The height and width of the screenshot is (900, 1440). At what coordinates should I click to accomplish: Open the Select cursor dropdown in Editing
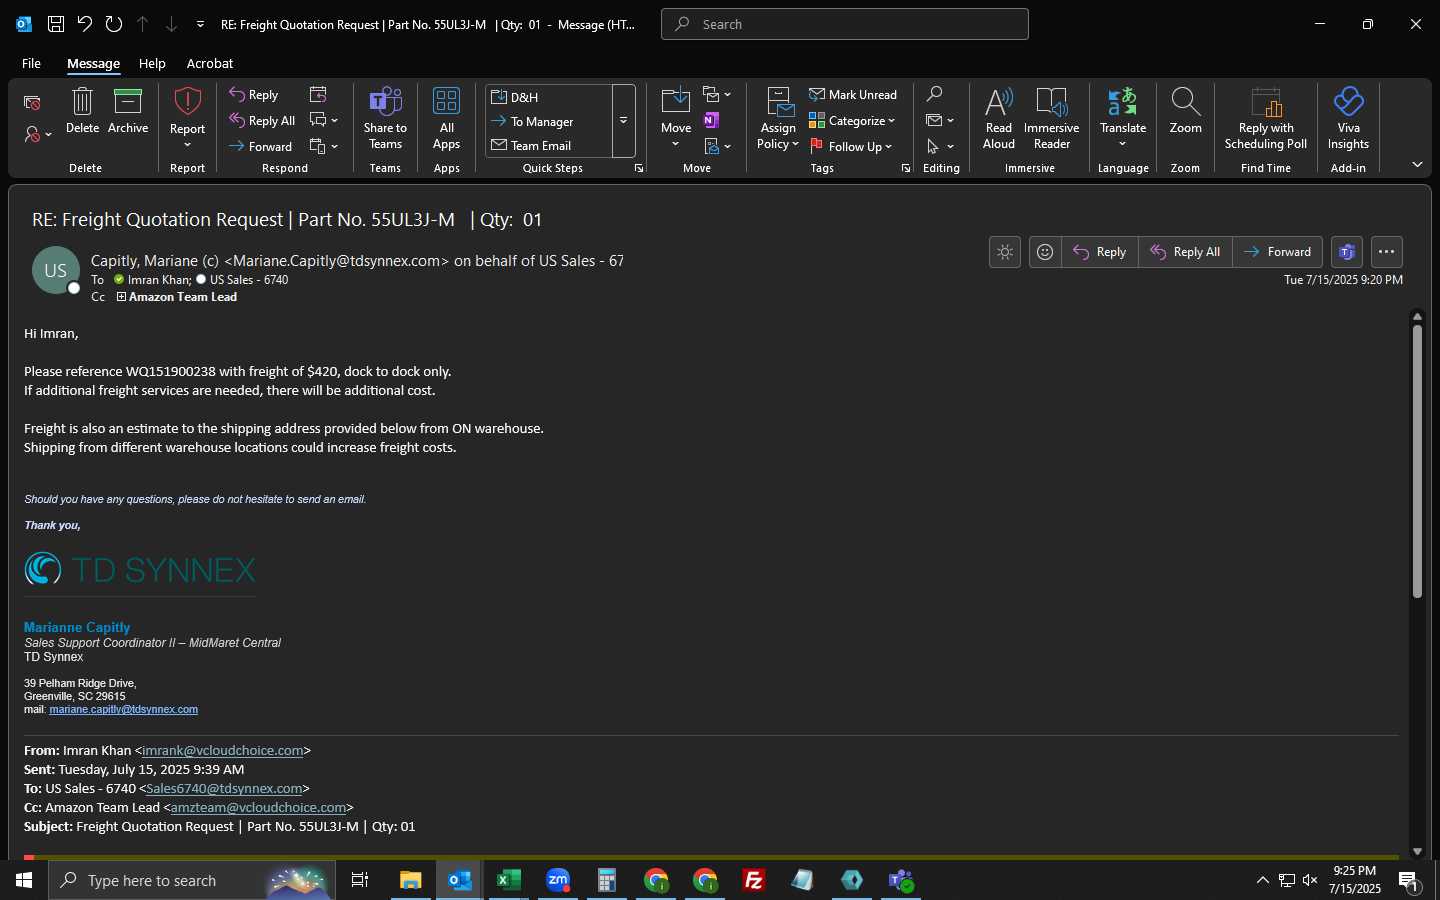point(940,146)
